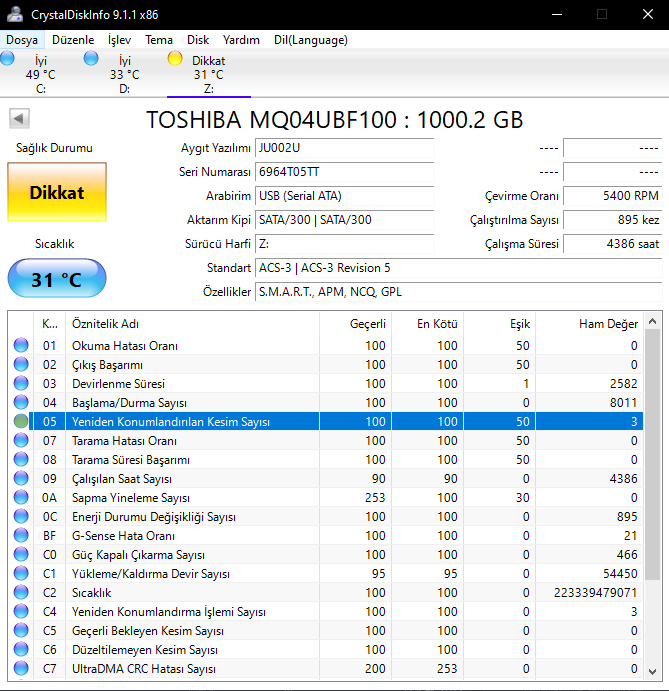The width and height of the screenshot is (669, 691).
Task: Click the attribute list scroll down arrow
Action: pos(653,671)
